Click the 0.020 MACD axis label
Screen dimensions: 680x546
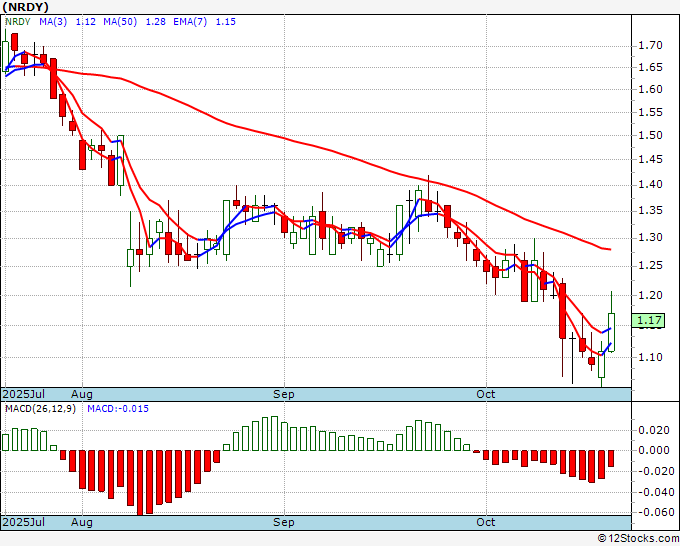tap(654, 430)
